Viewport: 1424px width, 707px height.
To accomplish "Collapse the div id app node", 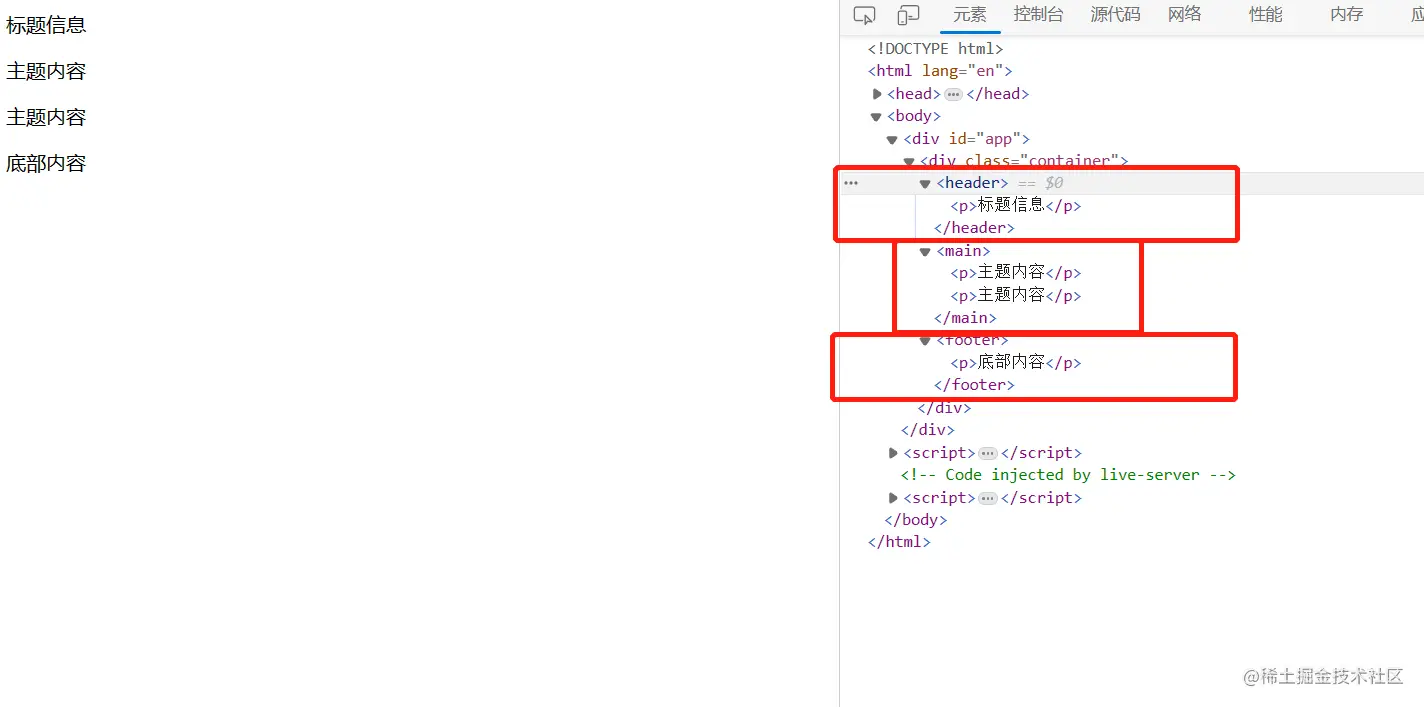I will pyautogui.click(x=892, y=140).
